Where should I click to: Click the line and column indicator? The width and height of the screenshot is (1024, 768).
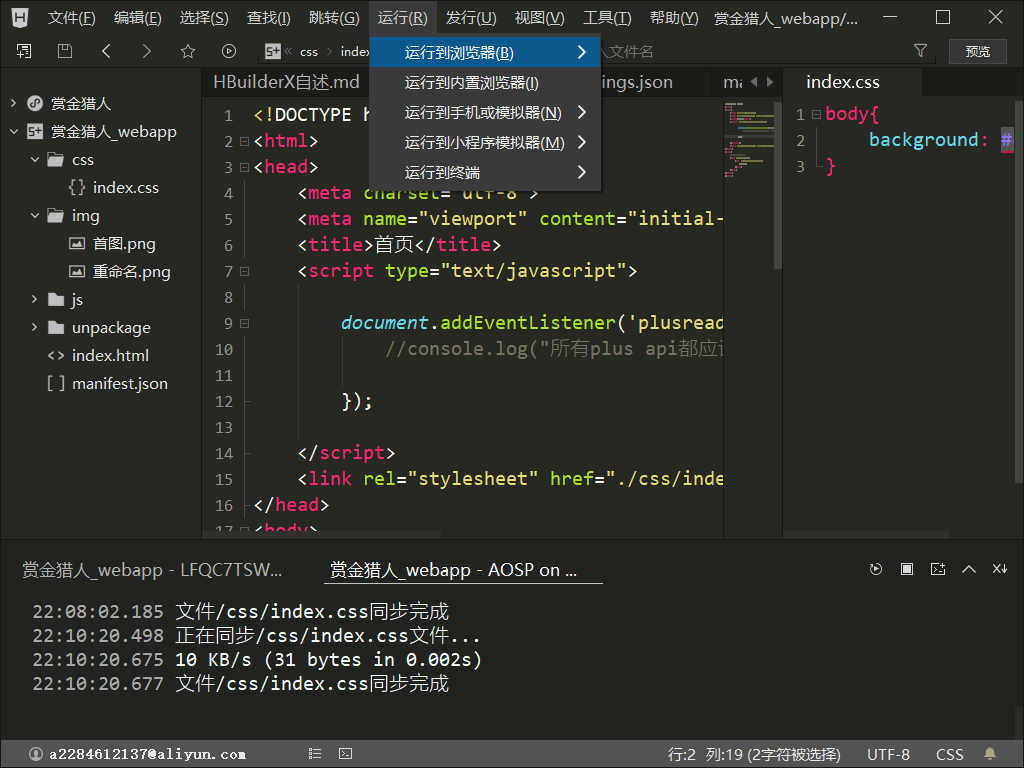coord(754,754)
